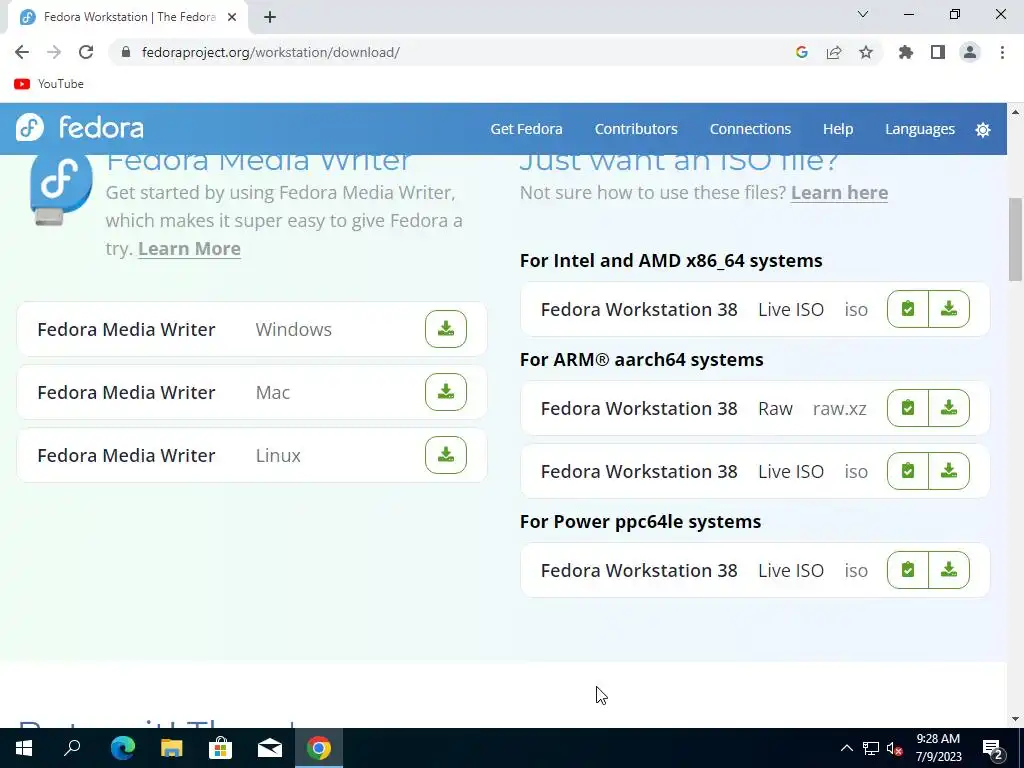
Task: Open a new browser tab
Action: (270, 17)
